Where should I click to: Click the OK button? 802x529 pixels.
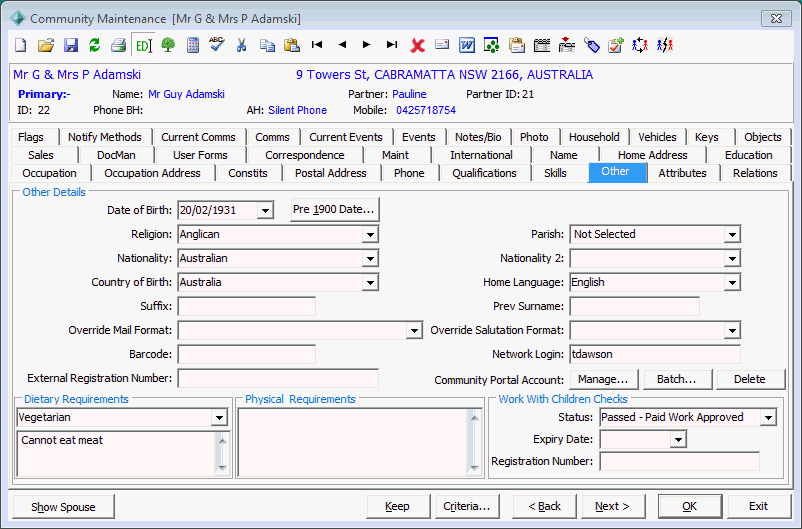(689, 506)
